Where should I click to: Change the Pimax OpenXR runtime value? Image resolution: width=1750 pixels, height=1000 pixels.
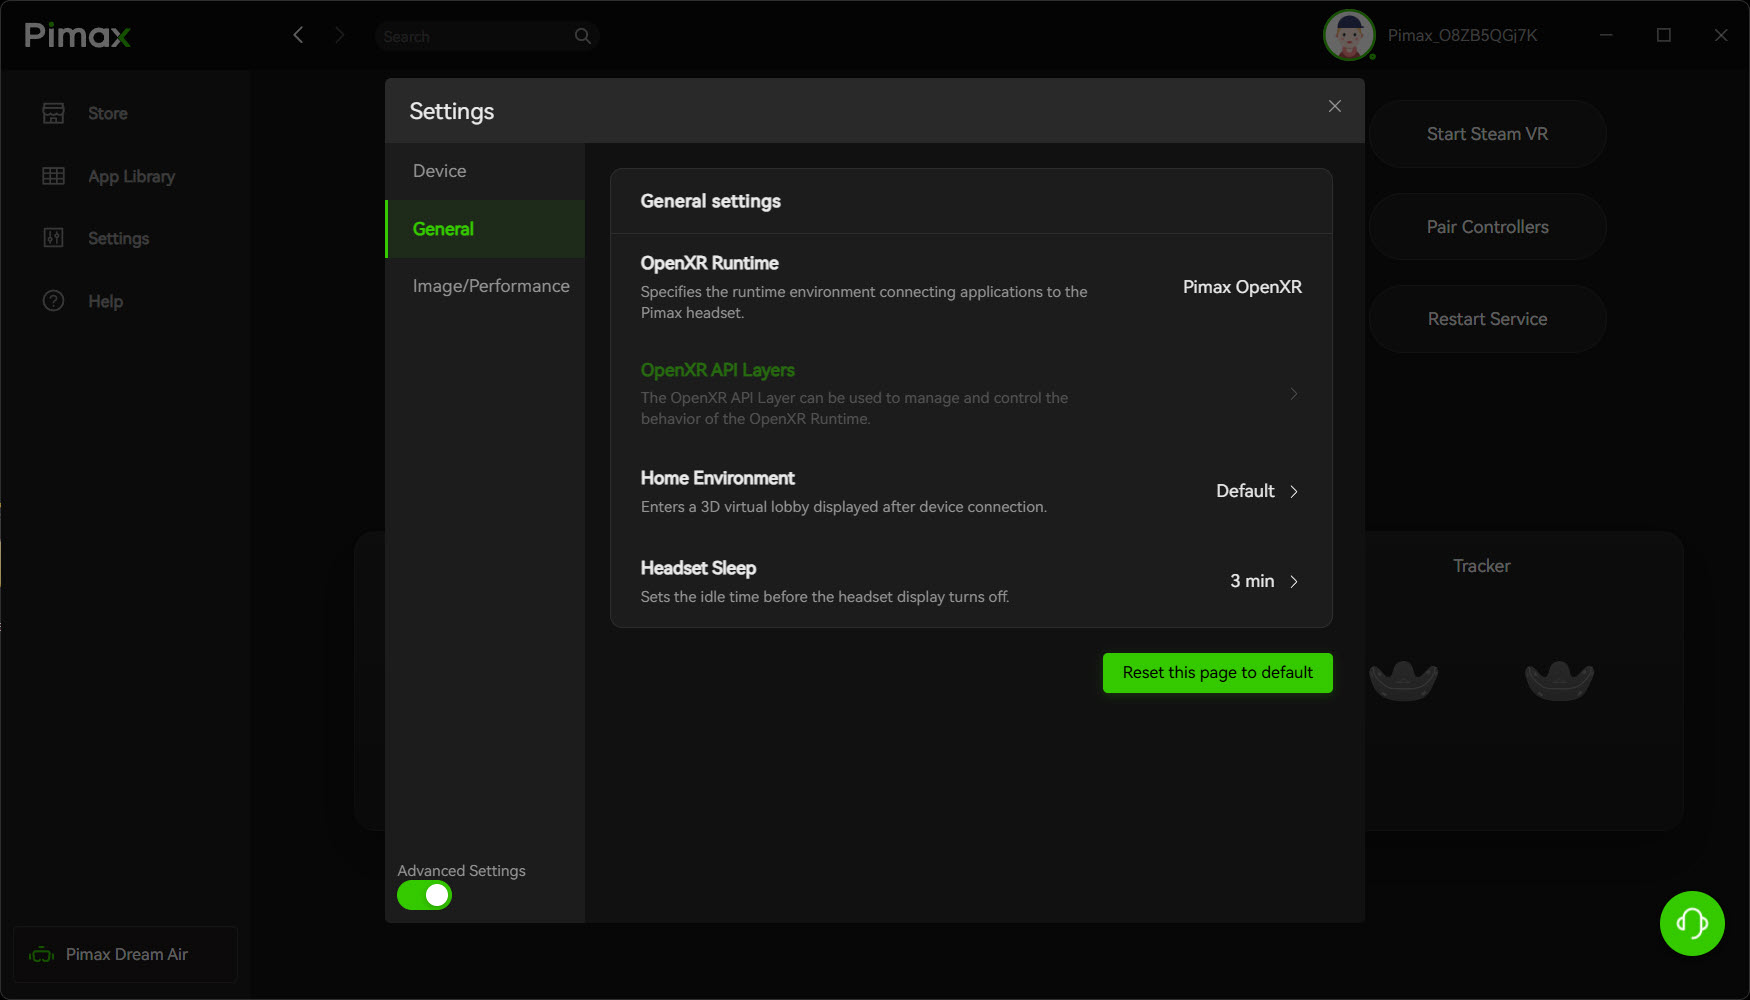(1242, 287)
